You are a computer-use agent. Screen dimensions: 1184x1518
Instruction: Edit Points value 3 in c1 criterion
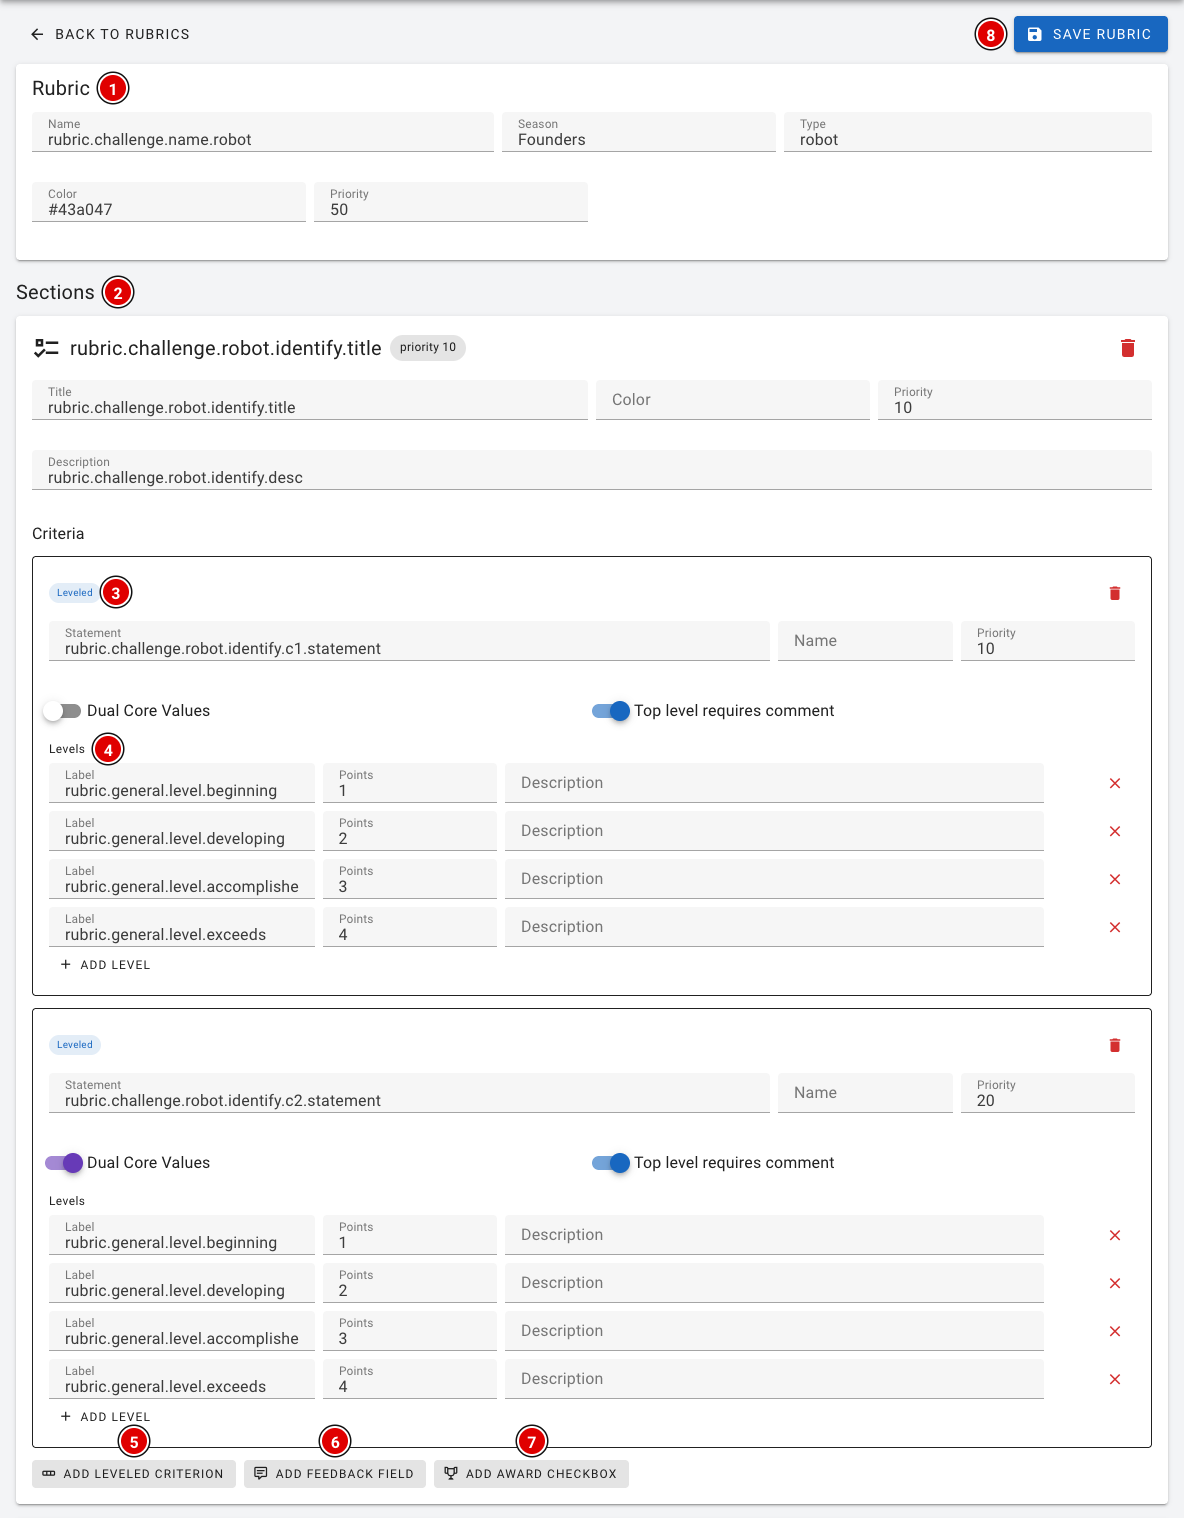410,879
